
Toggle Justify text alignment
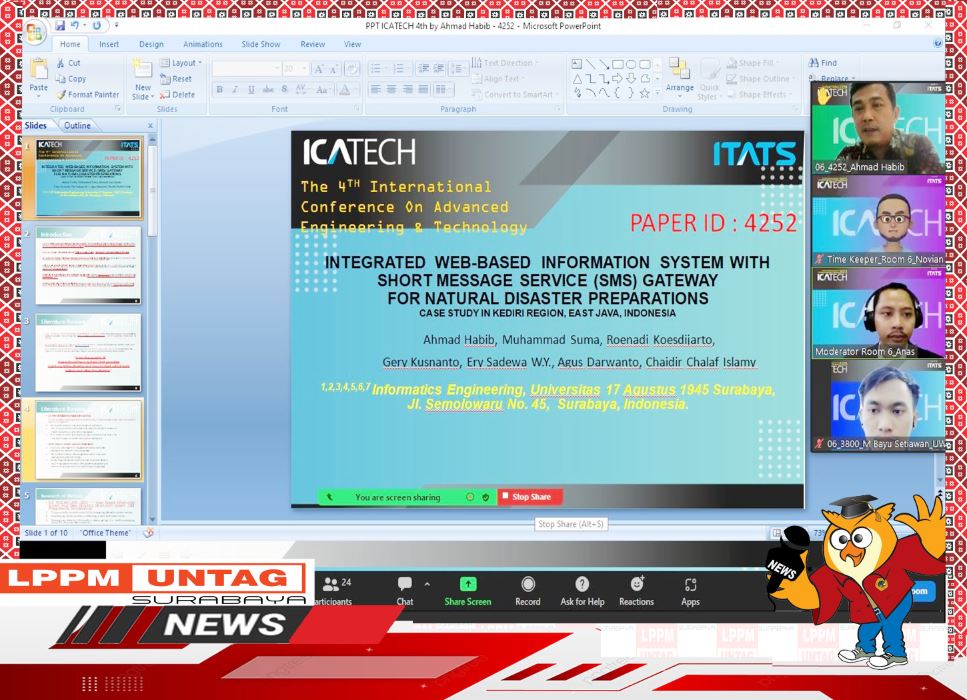(x=424, y=90)
